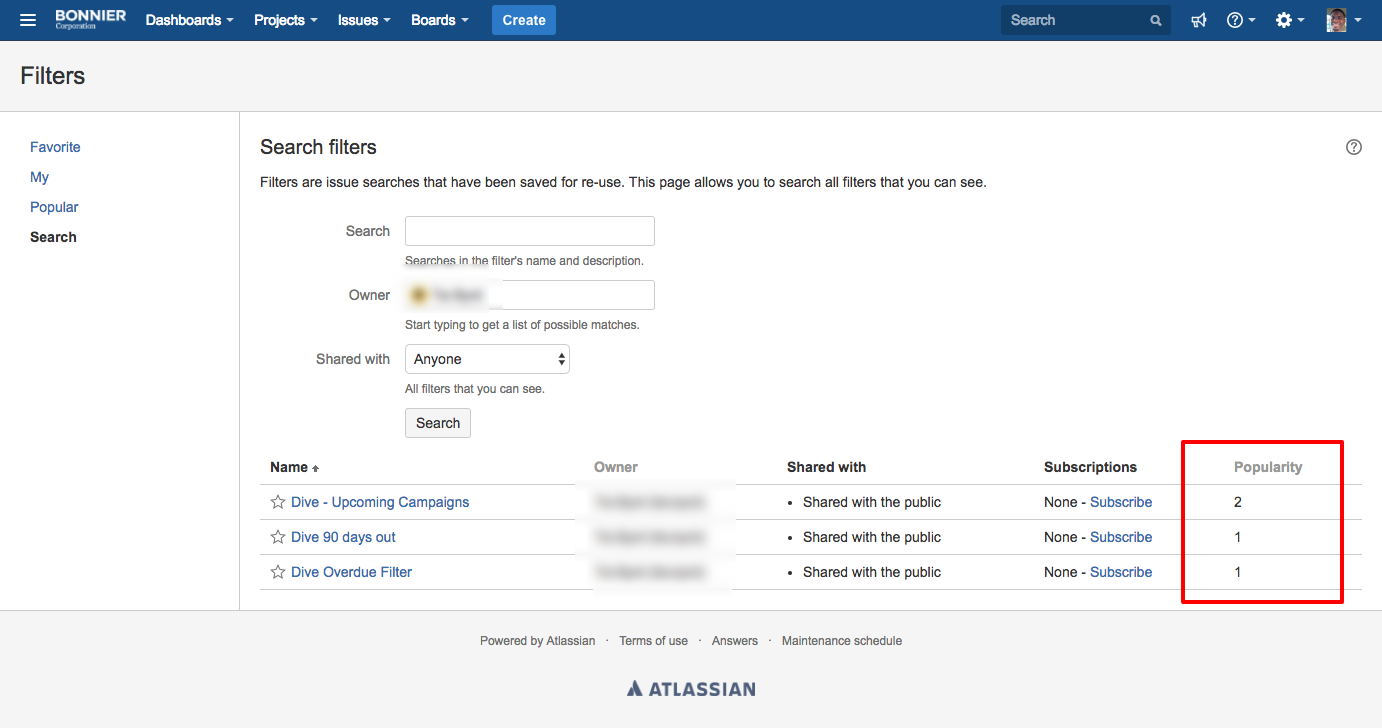The image size is (1382, 728).
Task: Click the filter Search text input
Action: [x=530, y=231]
